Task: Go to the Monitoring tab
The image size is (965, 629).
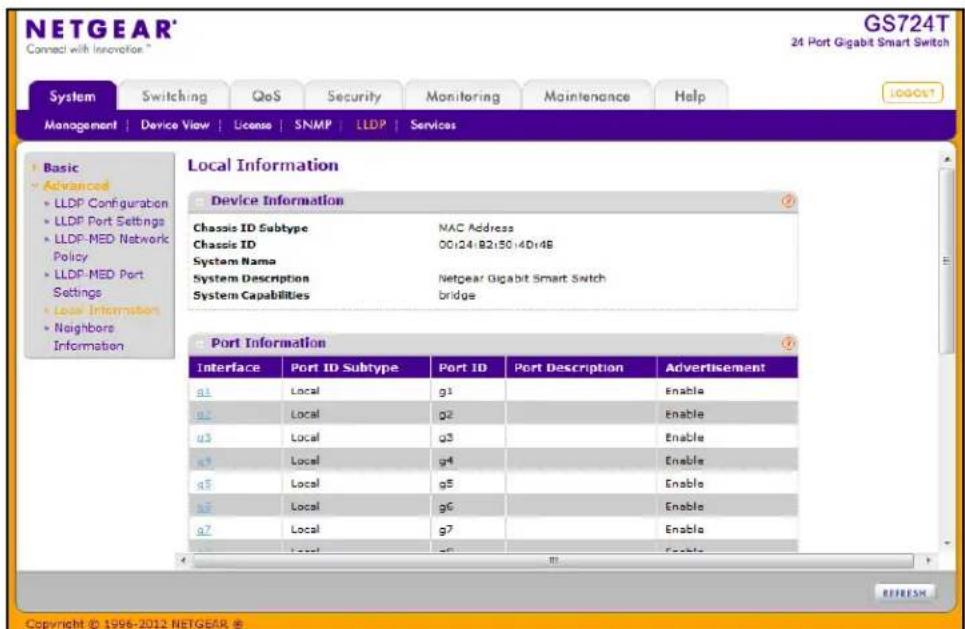Action: coord(463,97)
